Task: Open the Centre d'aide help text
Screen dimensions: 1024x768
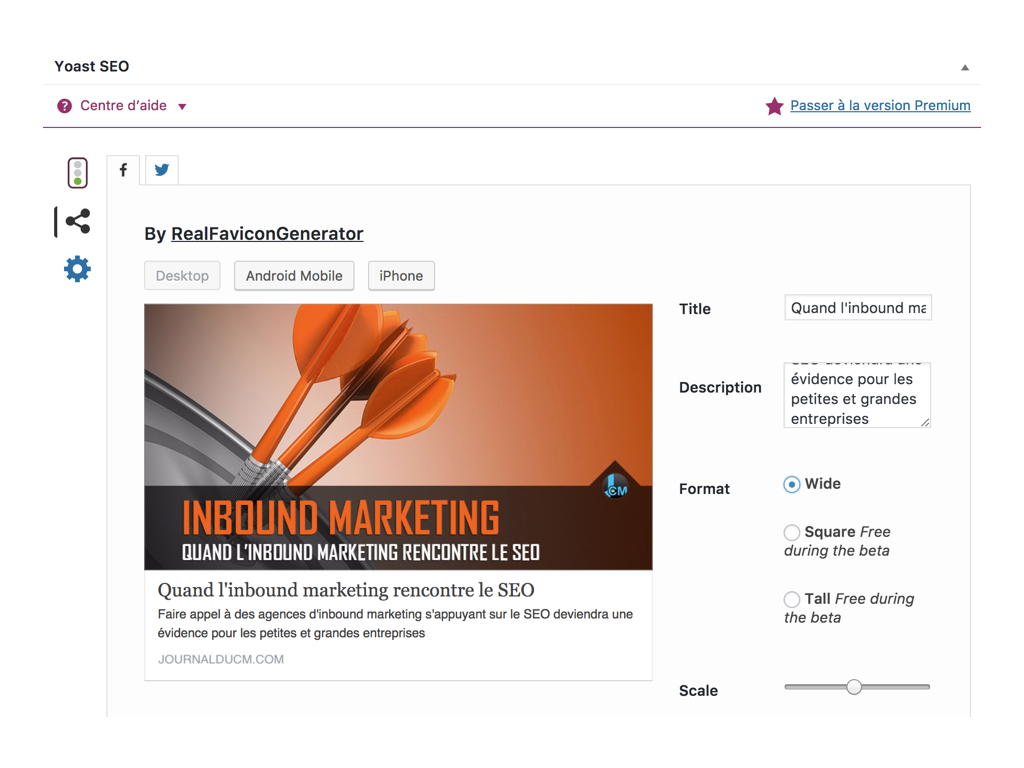Action: coord(123,105)
